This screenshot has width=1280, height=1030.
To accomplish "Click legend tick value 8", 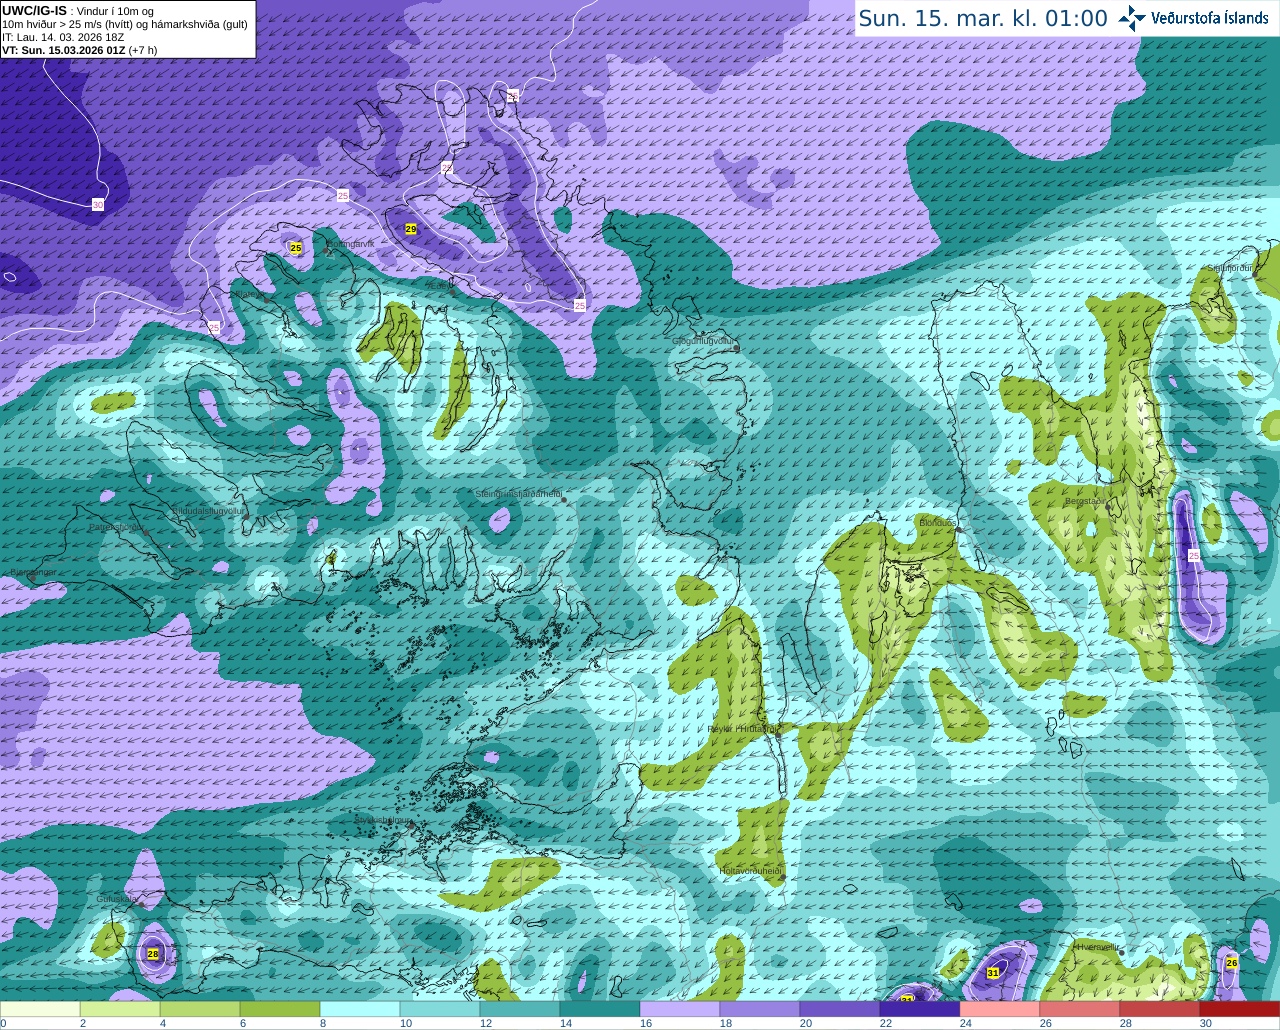I will click(322, 1023).
